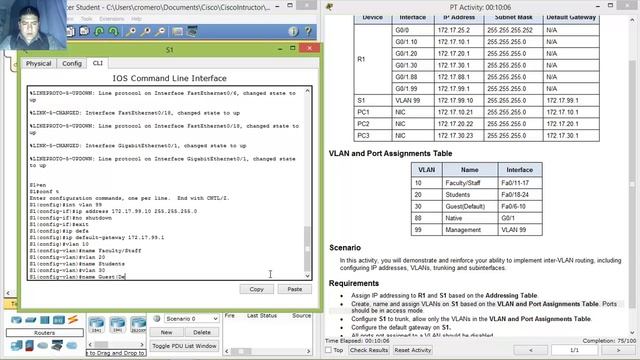This screenshot has height=360, width=640.
Task: Click the Redo green arrow toolbar icon
Action: pyautogui.click(x=113, y=31)
